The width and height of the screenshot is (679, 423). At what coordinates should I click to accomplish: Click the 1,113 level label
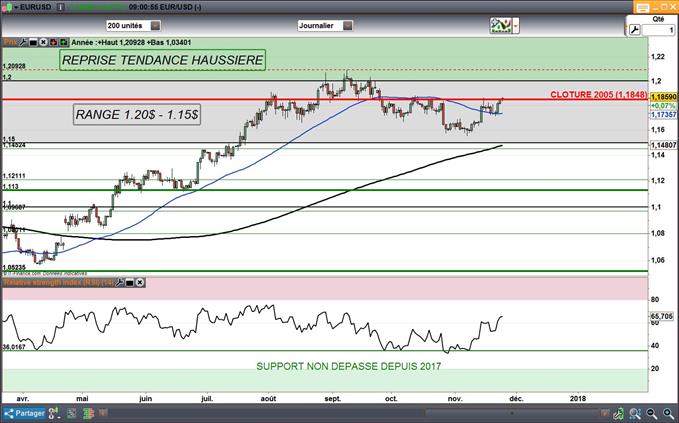tap(11, 187)
